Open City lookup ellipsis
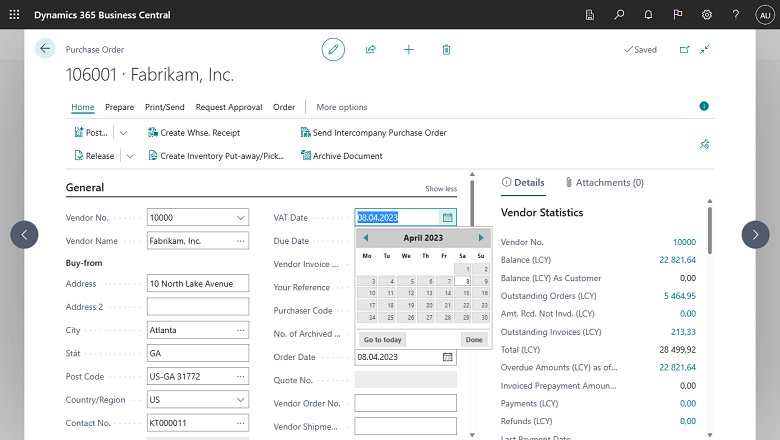Screen dimensions: 780x440 click(x=240, y=330)
